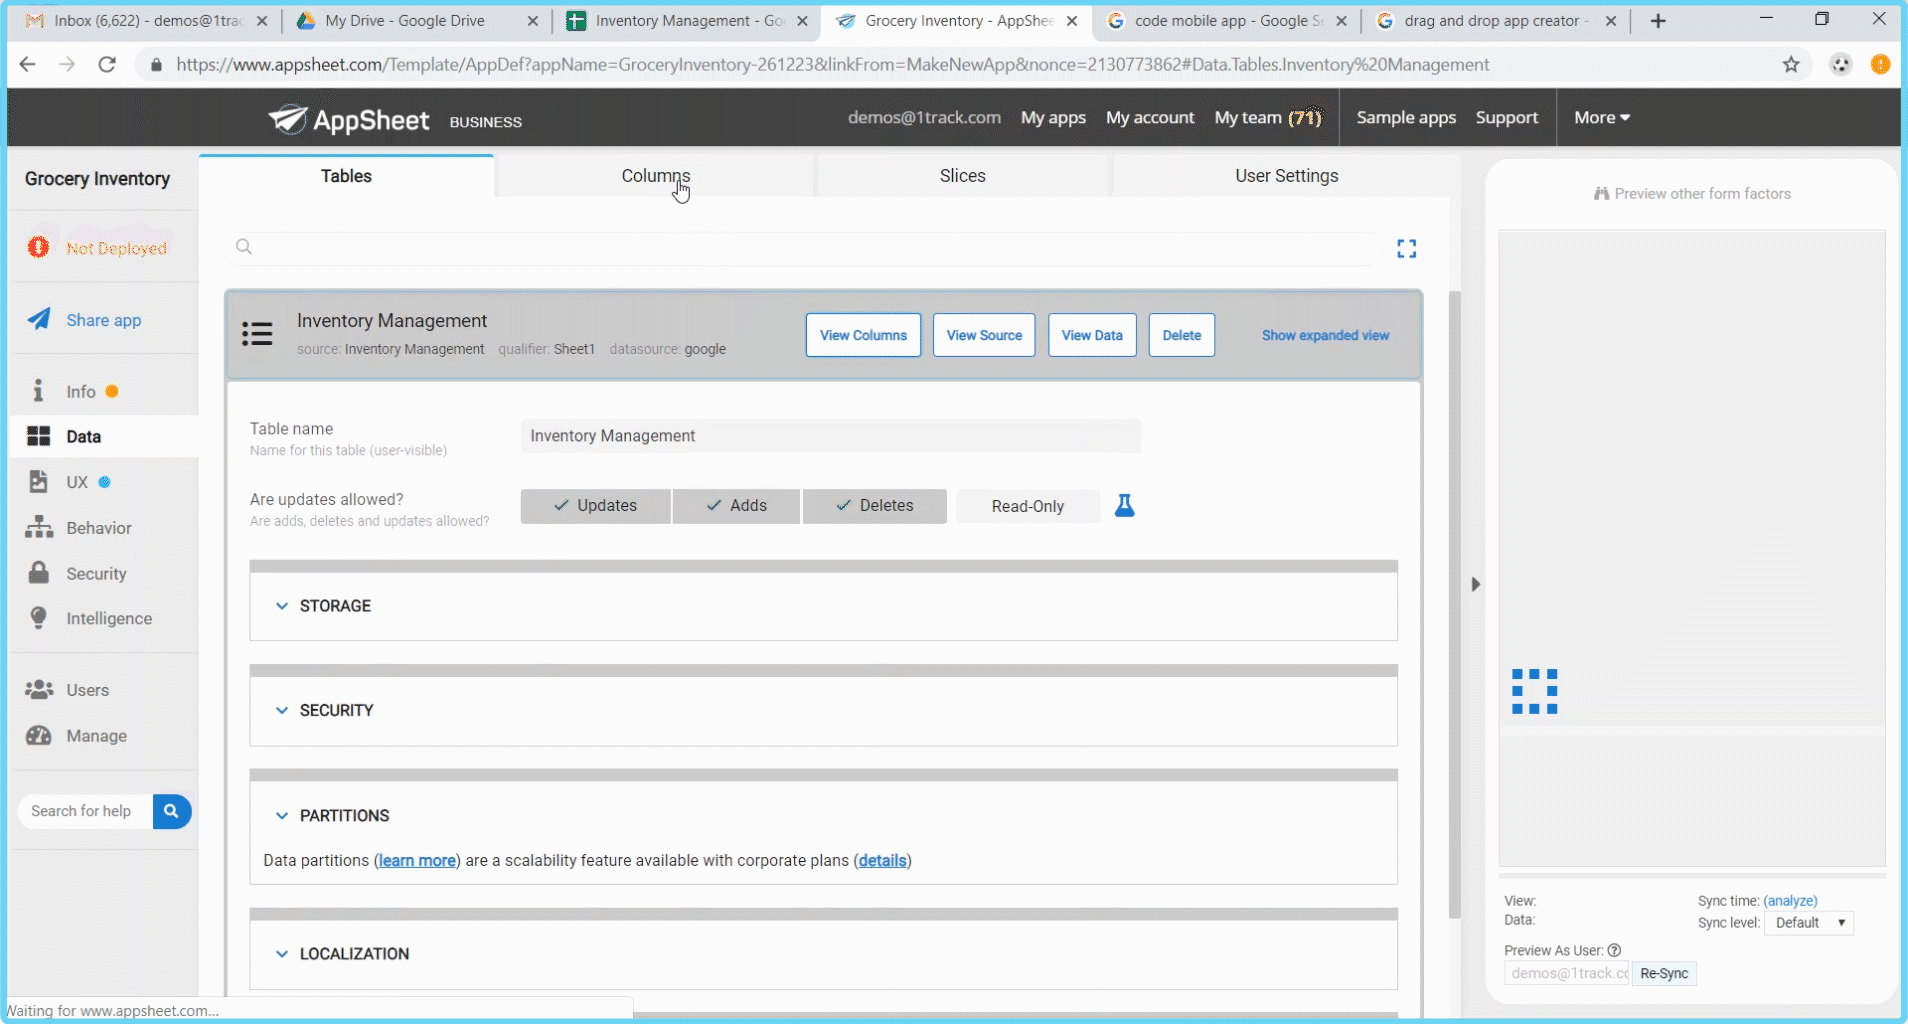Screen dimensions: 1908x1024
Task: Open the learn more partitions link
Action: [417, 860]
